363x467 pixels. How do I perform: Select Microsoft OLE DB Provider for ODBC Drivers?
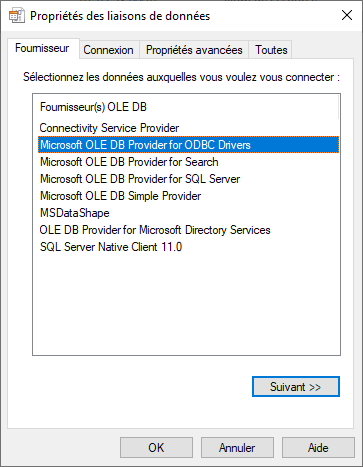coord(189,145)
